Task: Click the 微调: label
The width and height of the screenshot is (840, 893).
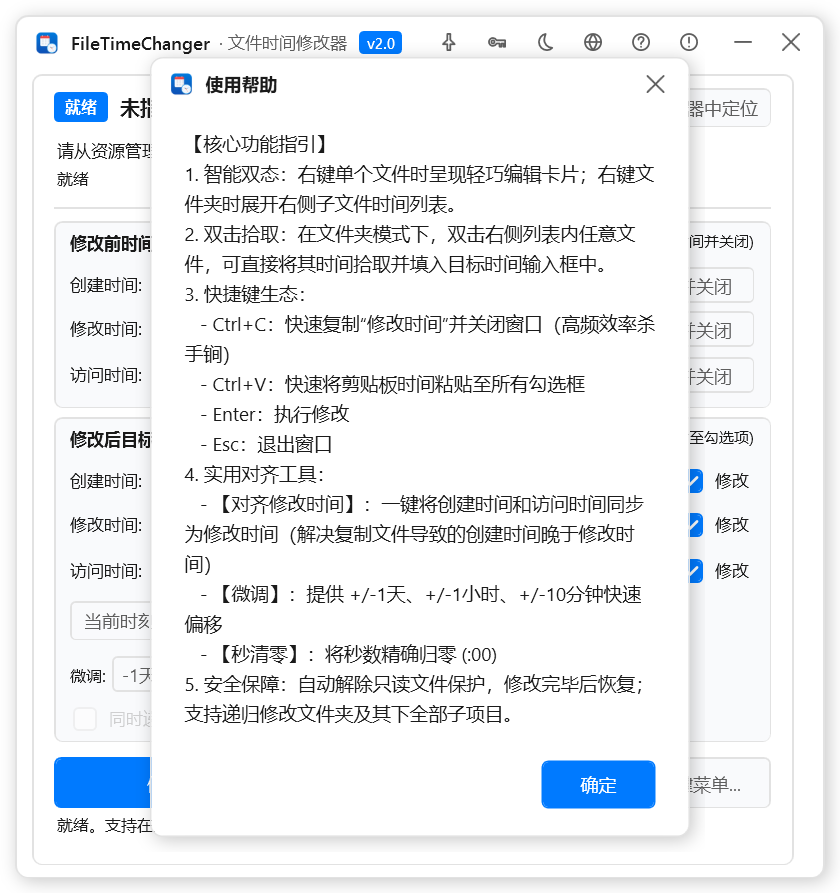Action: point(88,676)
